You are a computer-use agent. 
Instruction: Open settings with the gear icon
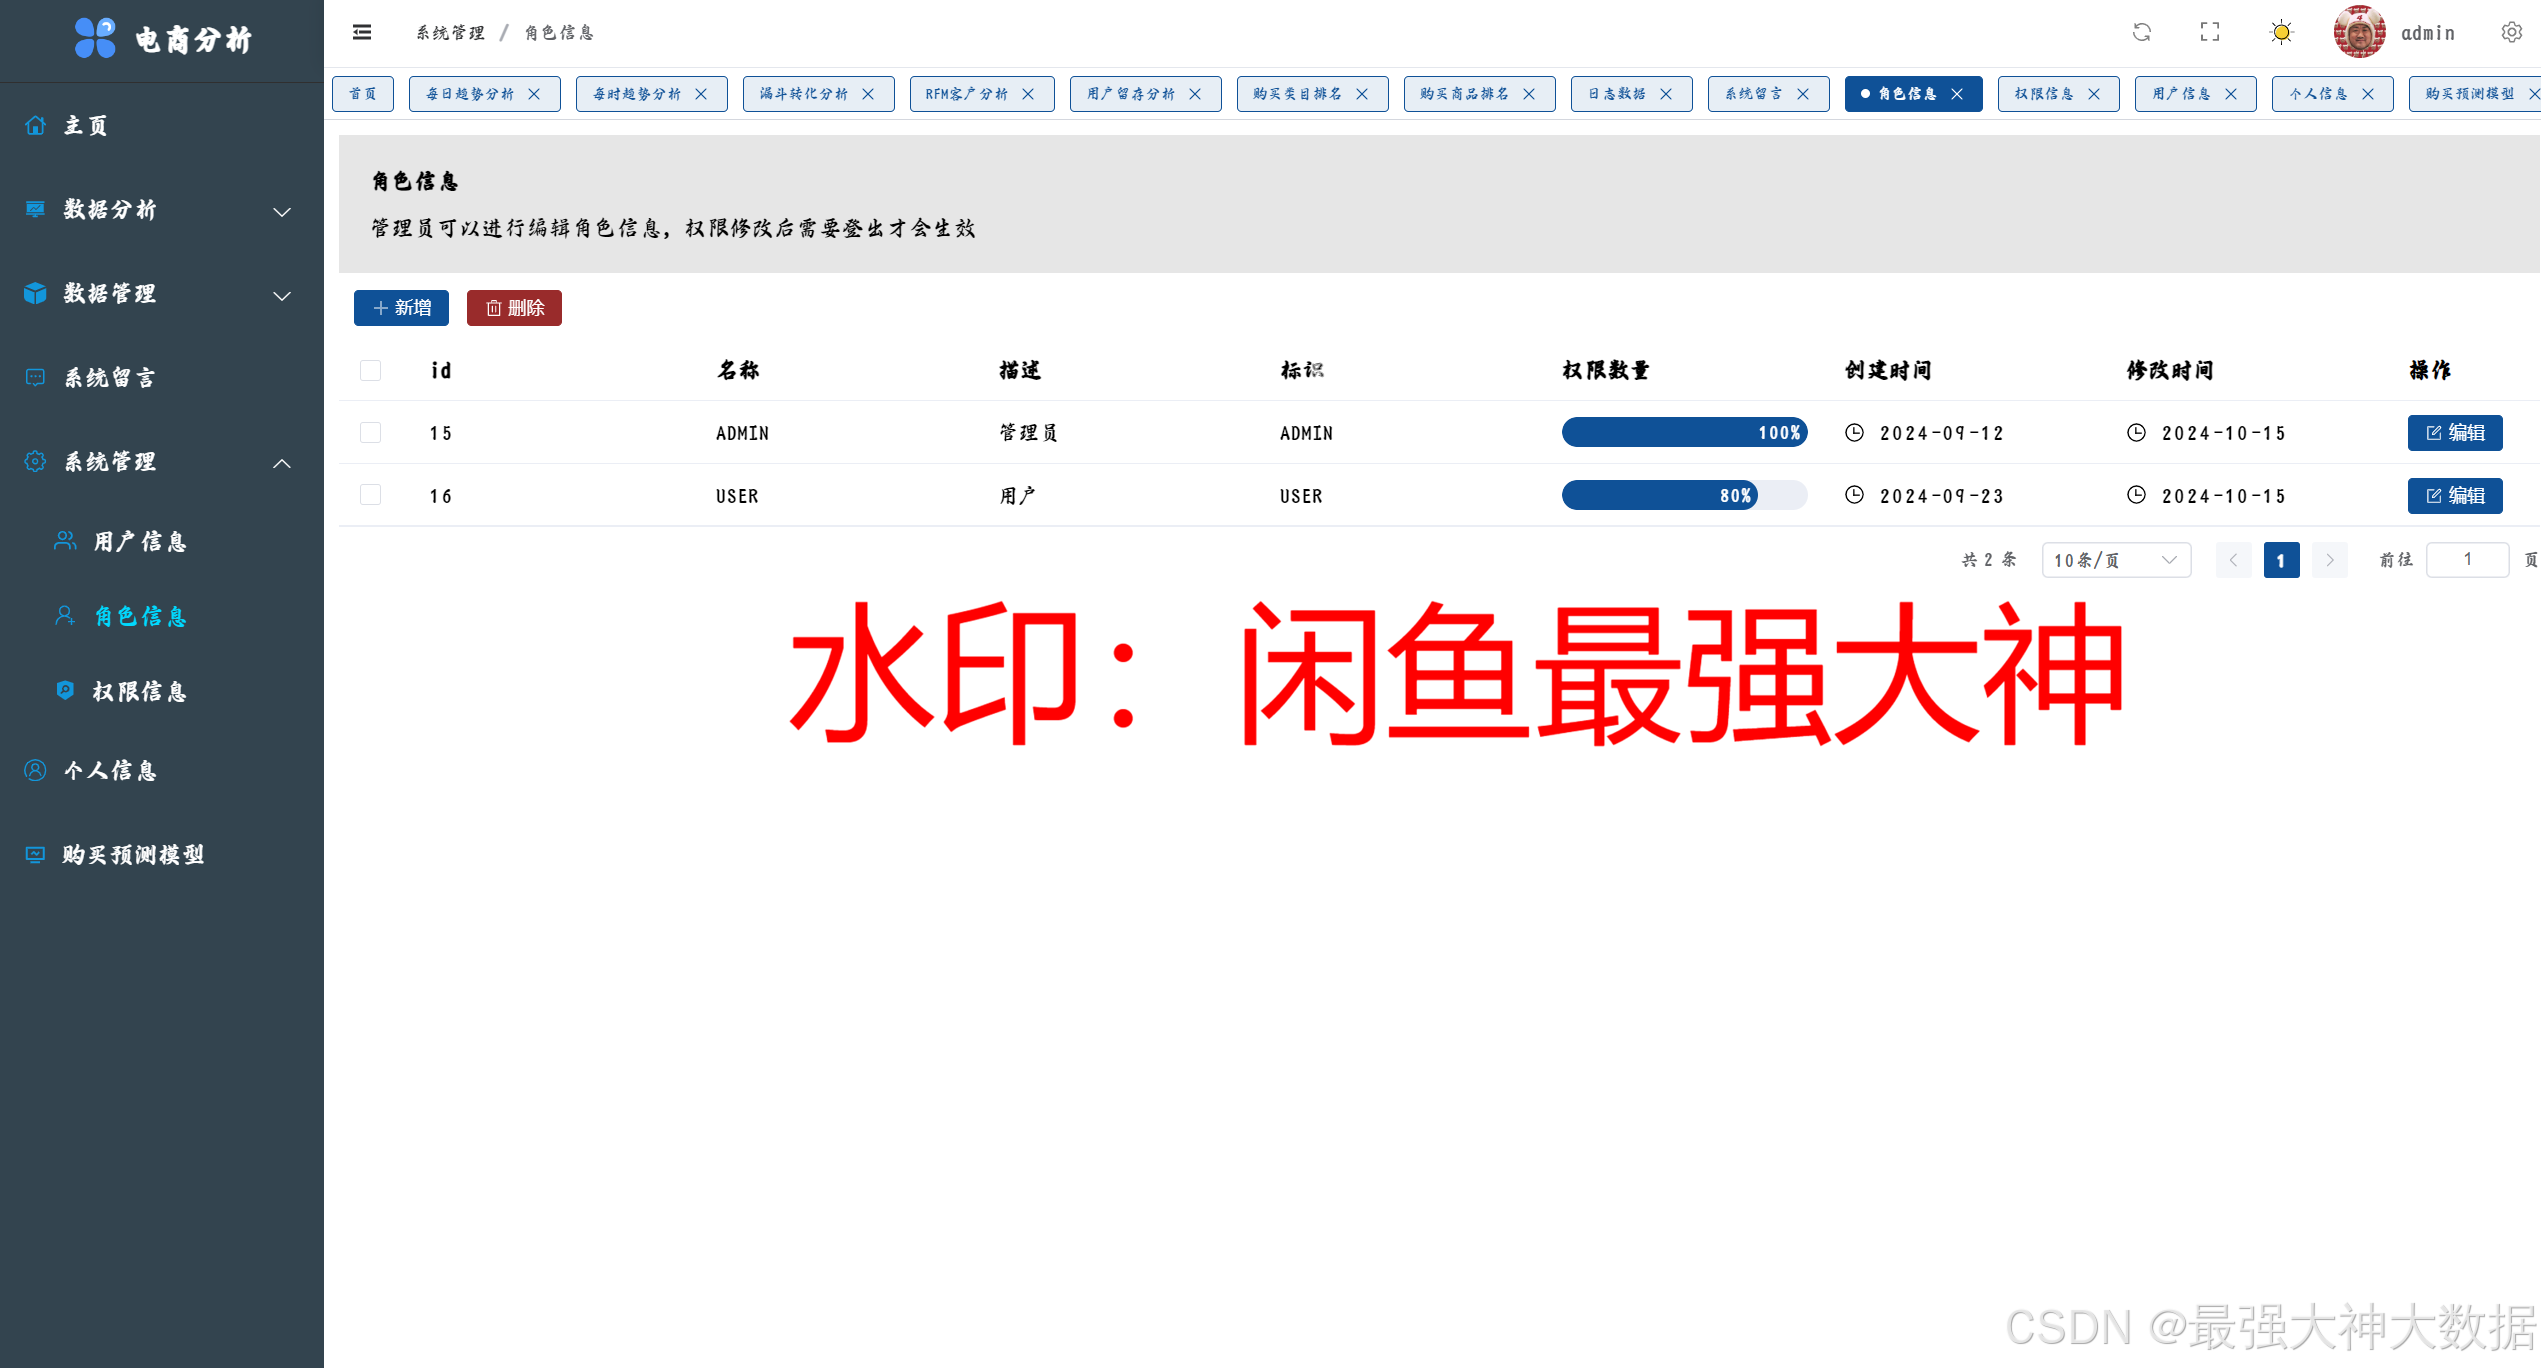click(x=2513, y=32)
